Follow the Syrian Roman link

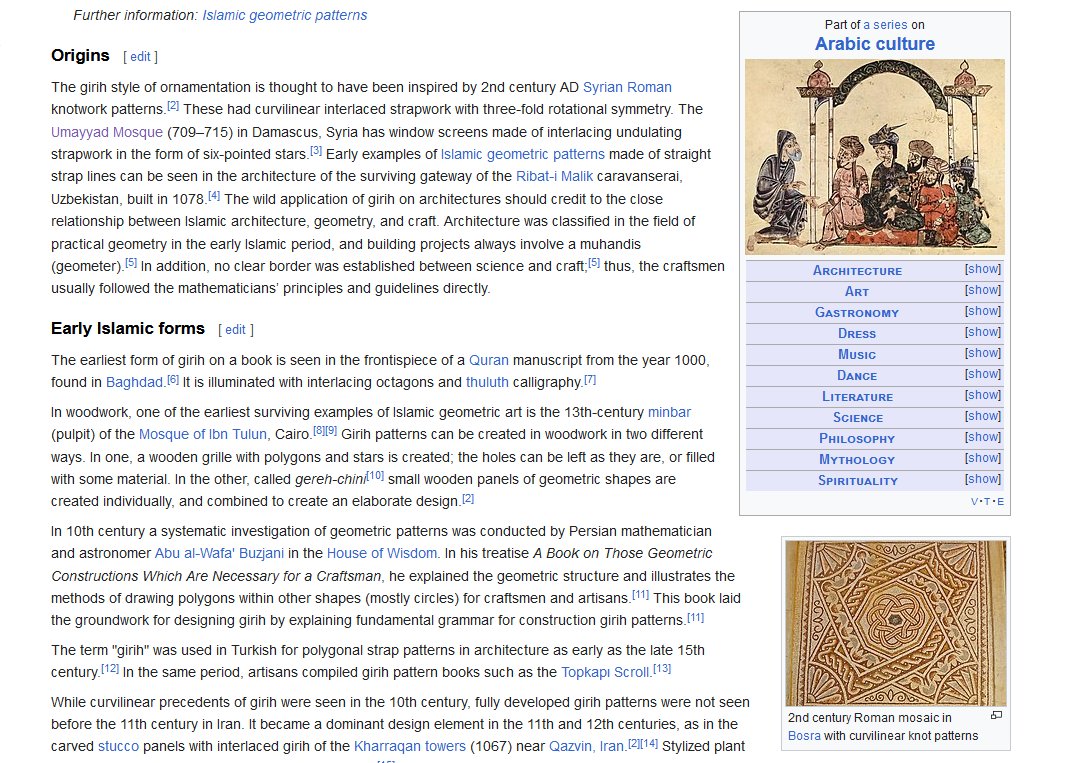tap(627, 87)
